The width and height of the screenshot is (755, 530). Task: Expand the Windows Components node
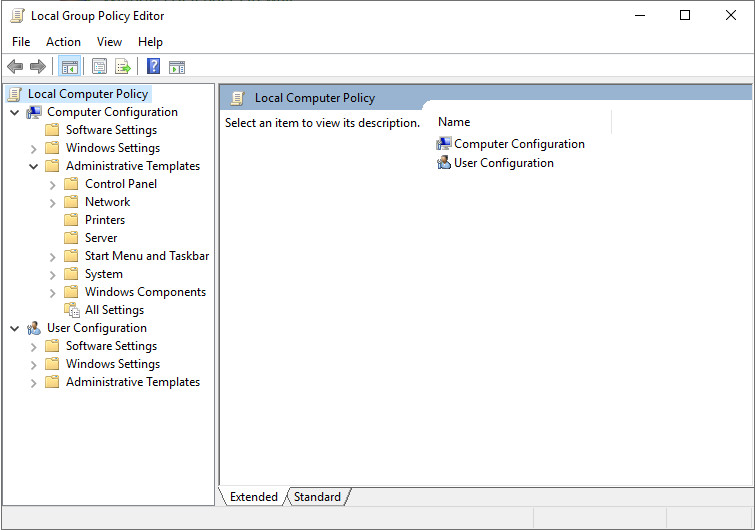coord(53,292)
